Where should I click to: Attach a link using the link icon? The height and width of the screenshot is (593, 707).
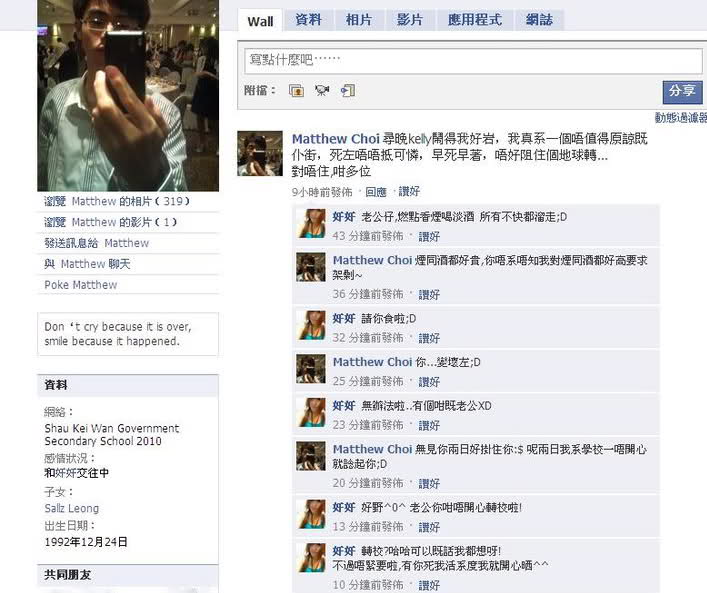(348, 91)
